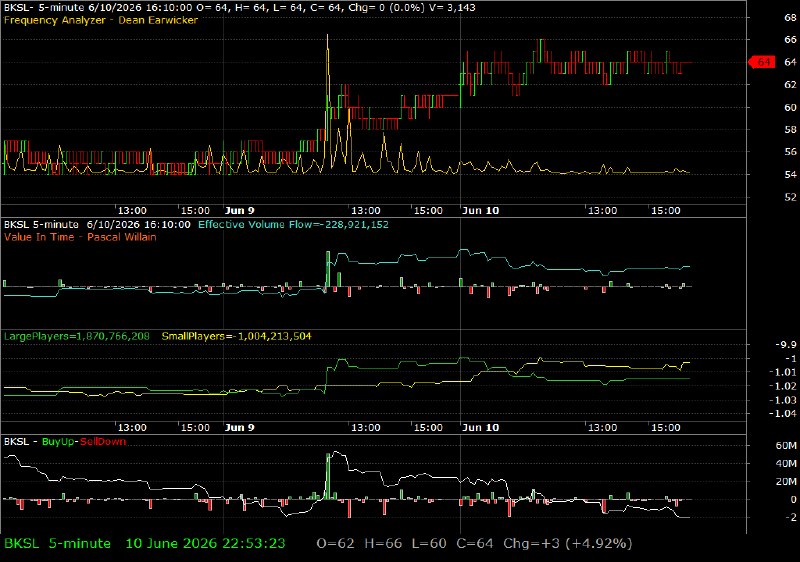Click the 62 price level on right axis
Viewport: 800px width, 562px height.
point(790,85)
